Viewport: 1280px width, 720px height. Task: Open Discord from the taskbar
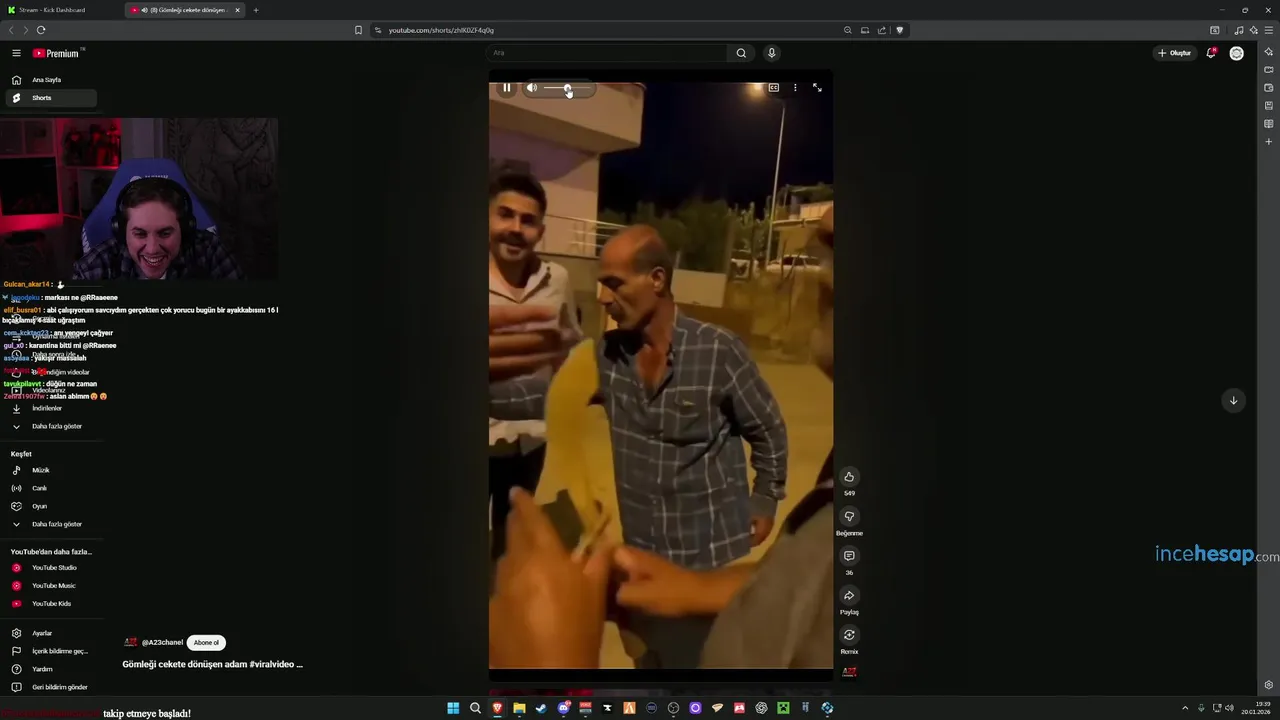click(563, 708)
